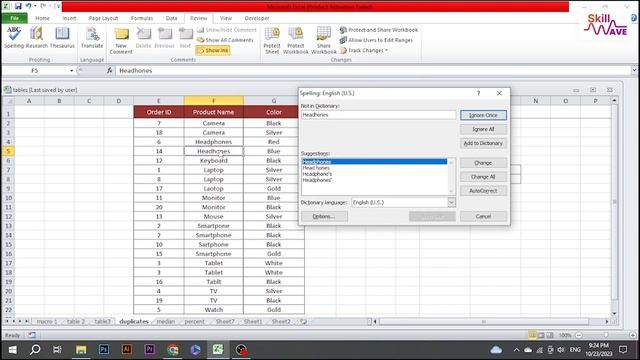Click Add to Dictionary button
This screenshot has width=640, height=360.
[x=483, y=143]
